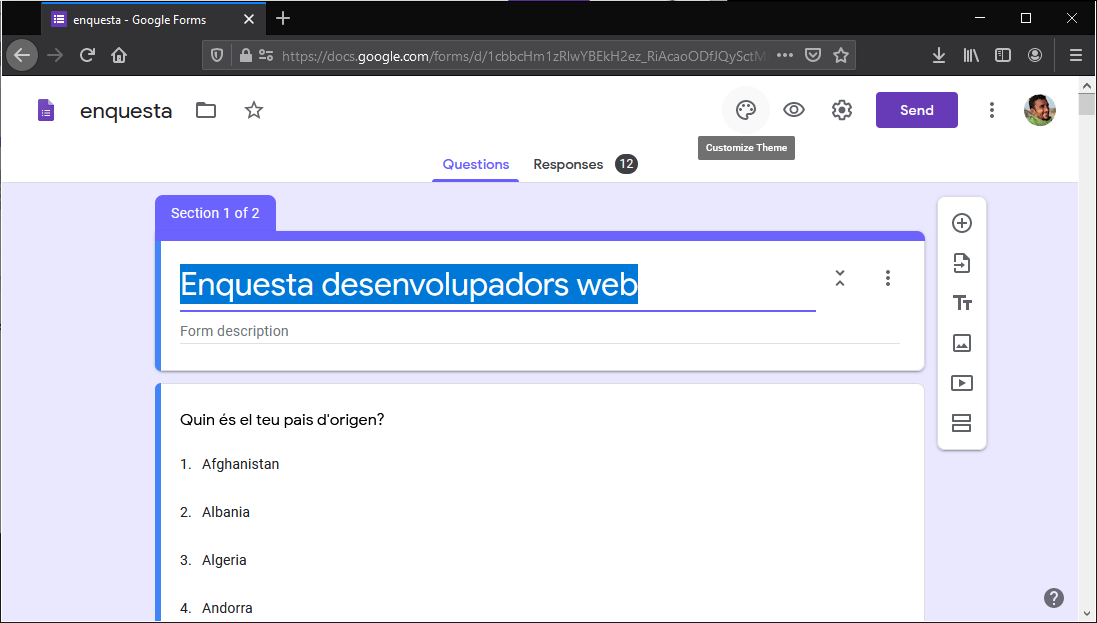The image size is (1097, 623).
Task: Collapse the section with chevron arrows
Action: pos(840,278)
